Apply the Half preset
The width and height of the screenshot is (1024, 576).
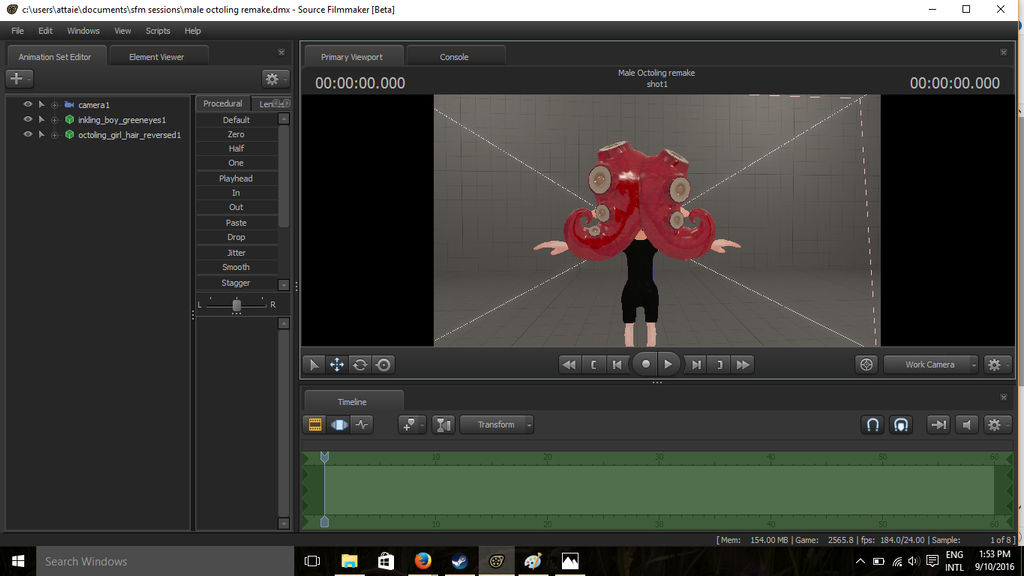[x=236, y=148]
